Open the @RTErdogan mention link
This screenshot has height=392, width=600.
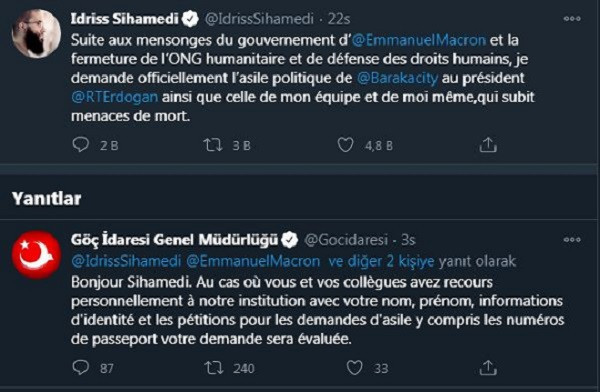pyautogui.click(x=114, y=97)
